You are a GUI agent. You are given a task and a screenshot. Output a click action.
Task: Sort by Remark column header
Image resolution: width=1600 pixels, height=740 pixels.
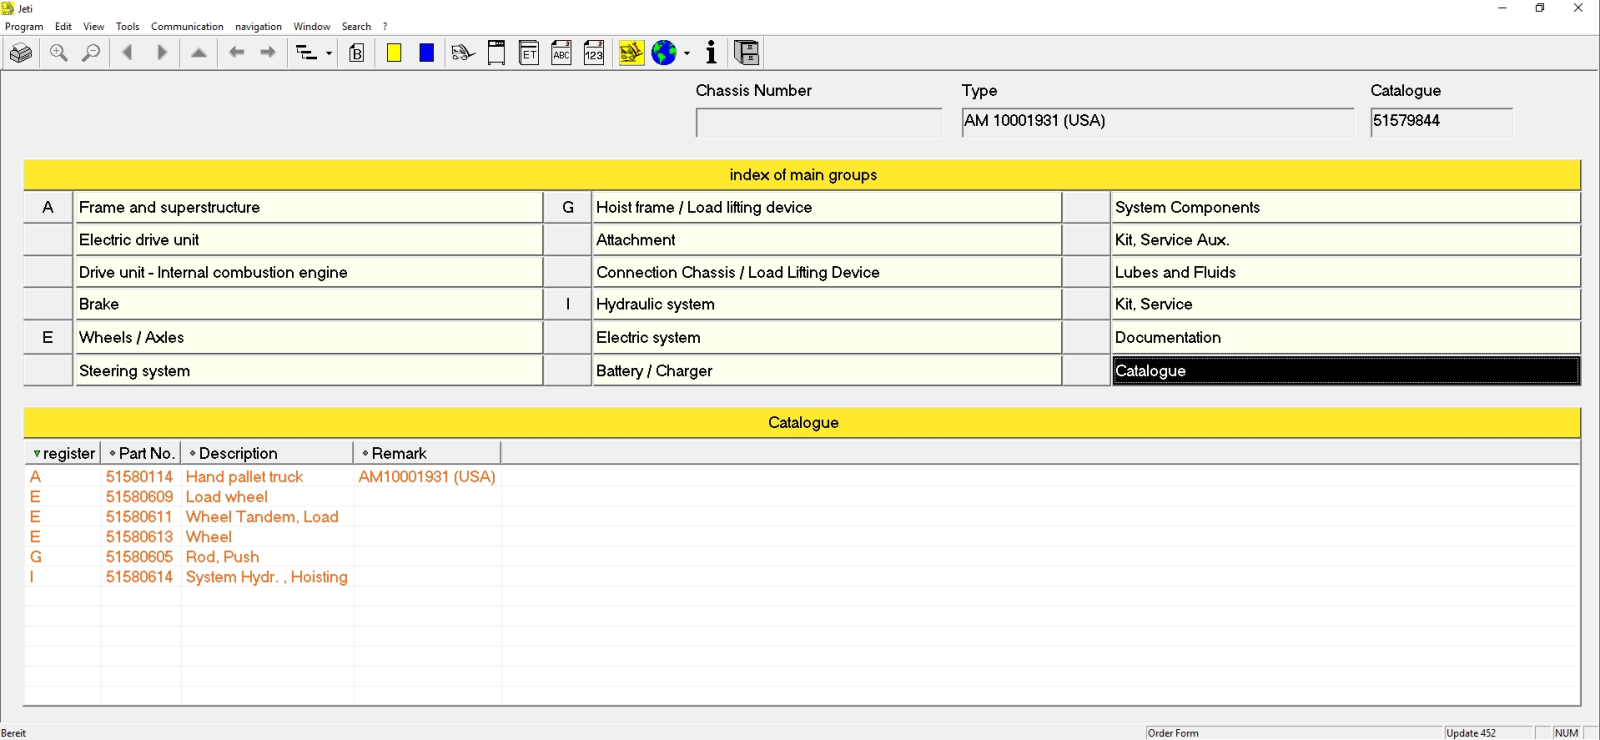(x=427, y=453)
